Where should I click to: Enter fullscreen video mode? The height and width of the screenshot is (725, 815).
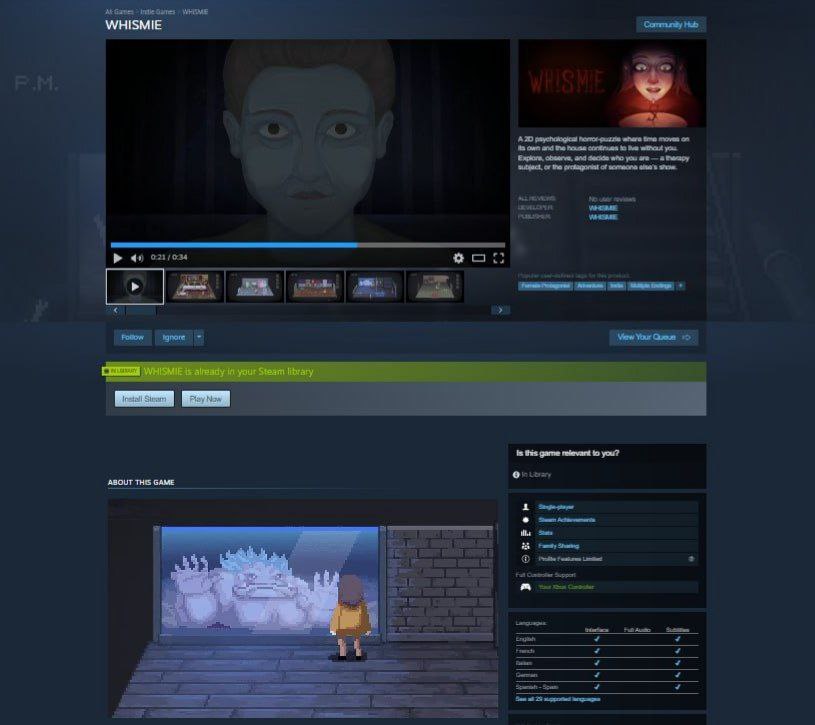click(x=498, y=258)
